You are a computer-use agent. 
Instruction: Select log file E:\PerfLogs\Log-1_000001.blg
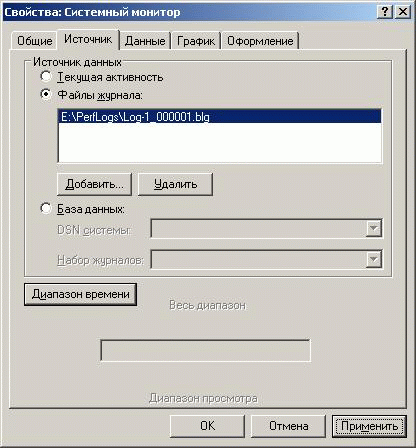click(220, 117)
